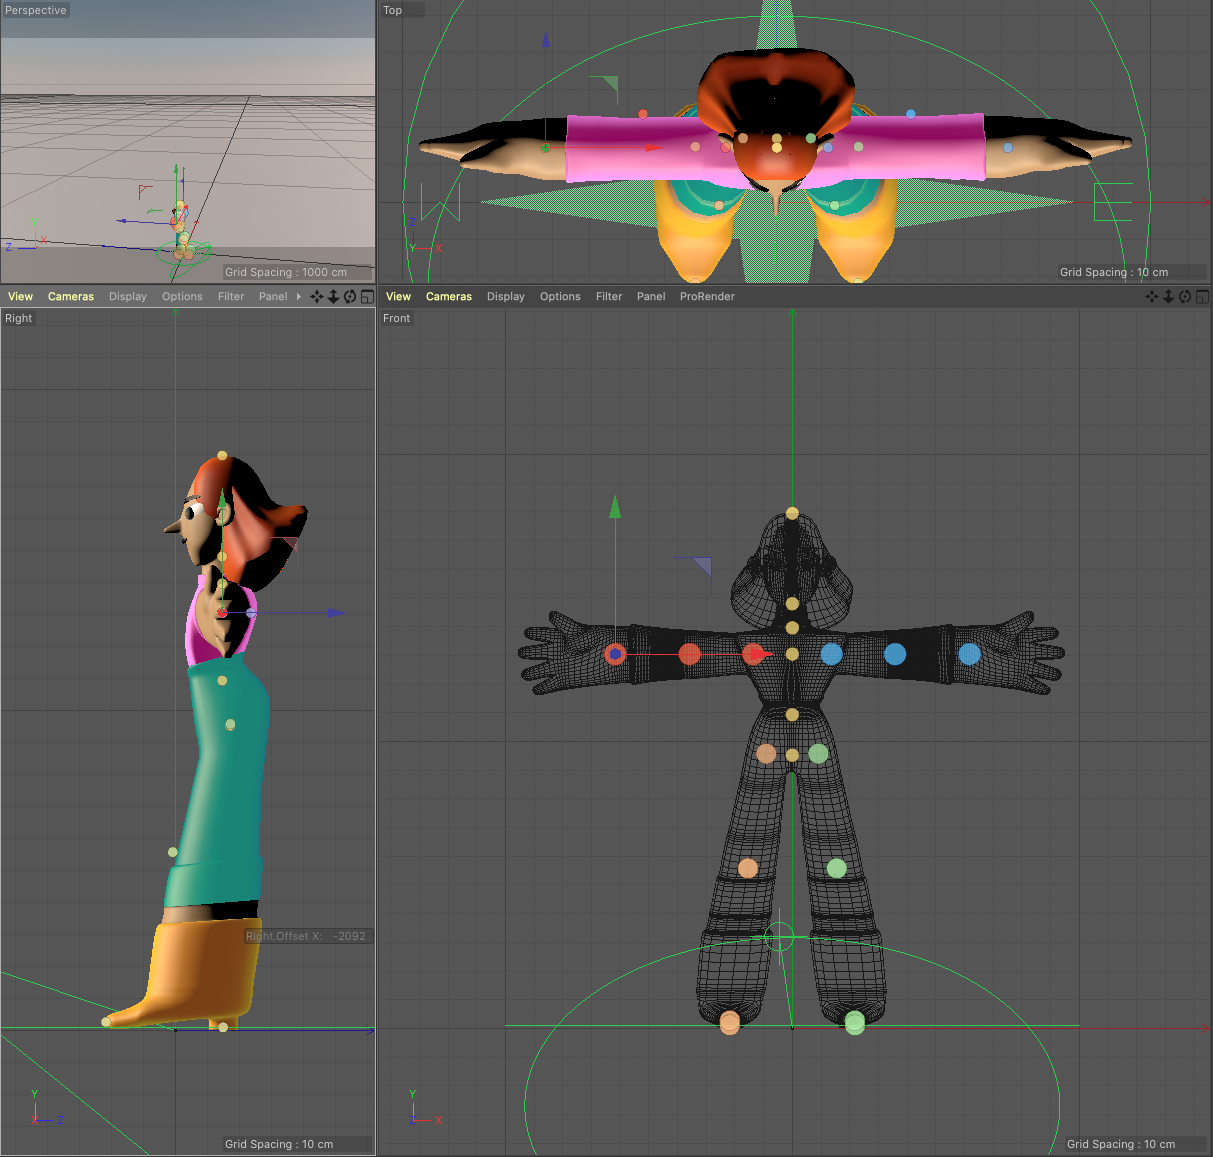Open the Filter menu of the Right viewport
Image resolution: width=1213 pixels, height=1157 pixels.
click(x=231, y=296)
